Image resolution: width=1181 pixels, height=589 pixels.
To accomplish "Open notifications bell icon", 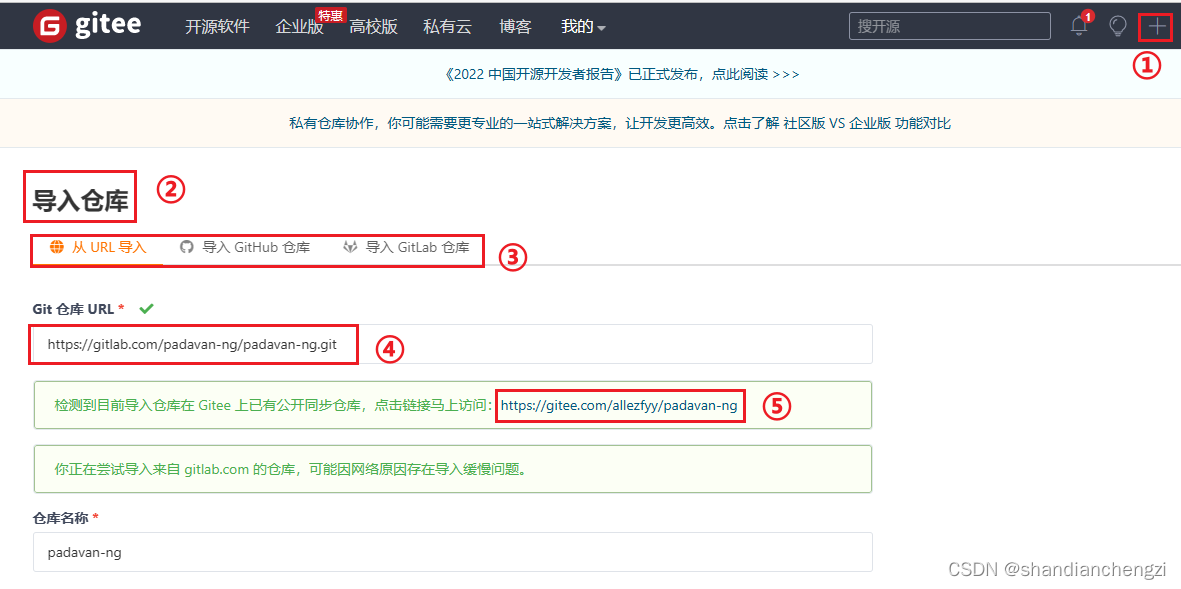I will point(1079,26).
